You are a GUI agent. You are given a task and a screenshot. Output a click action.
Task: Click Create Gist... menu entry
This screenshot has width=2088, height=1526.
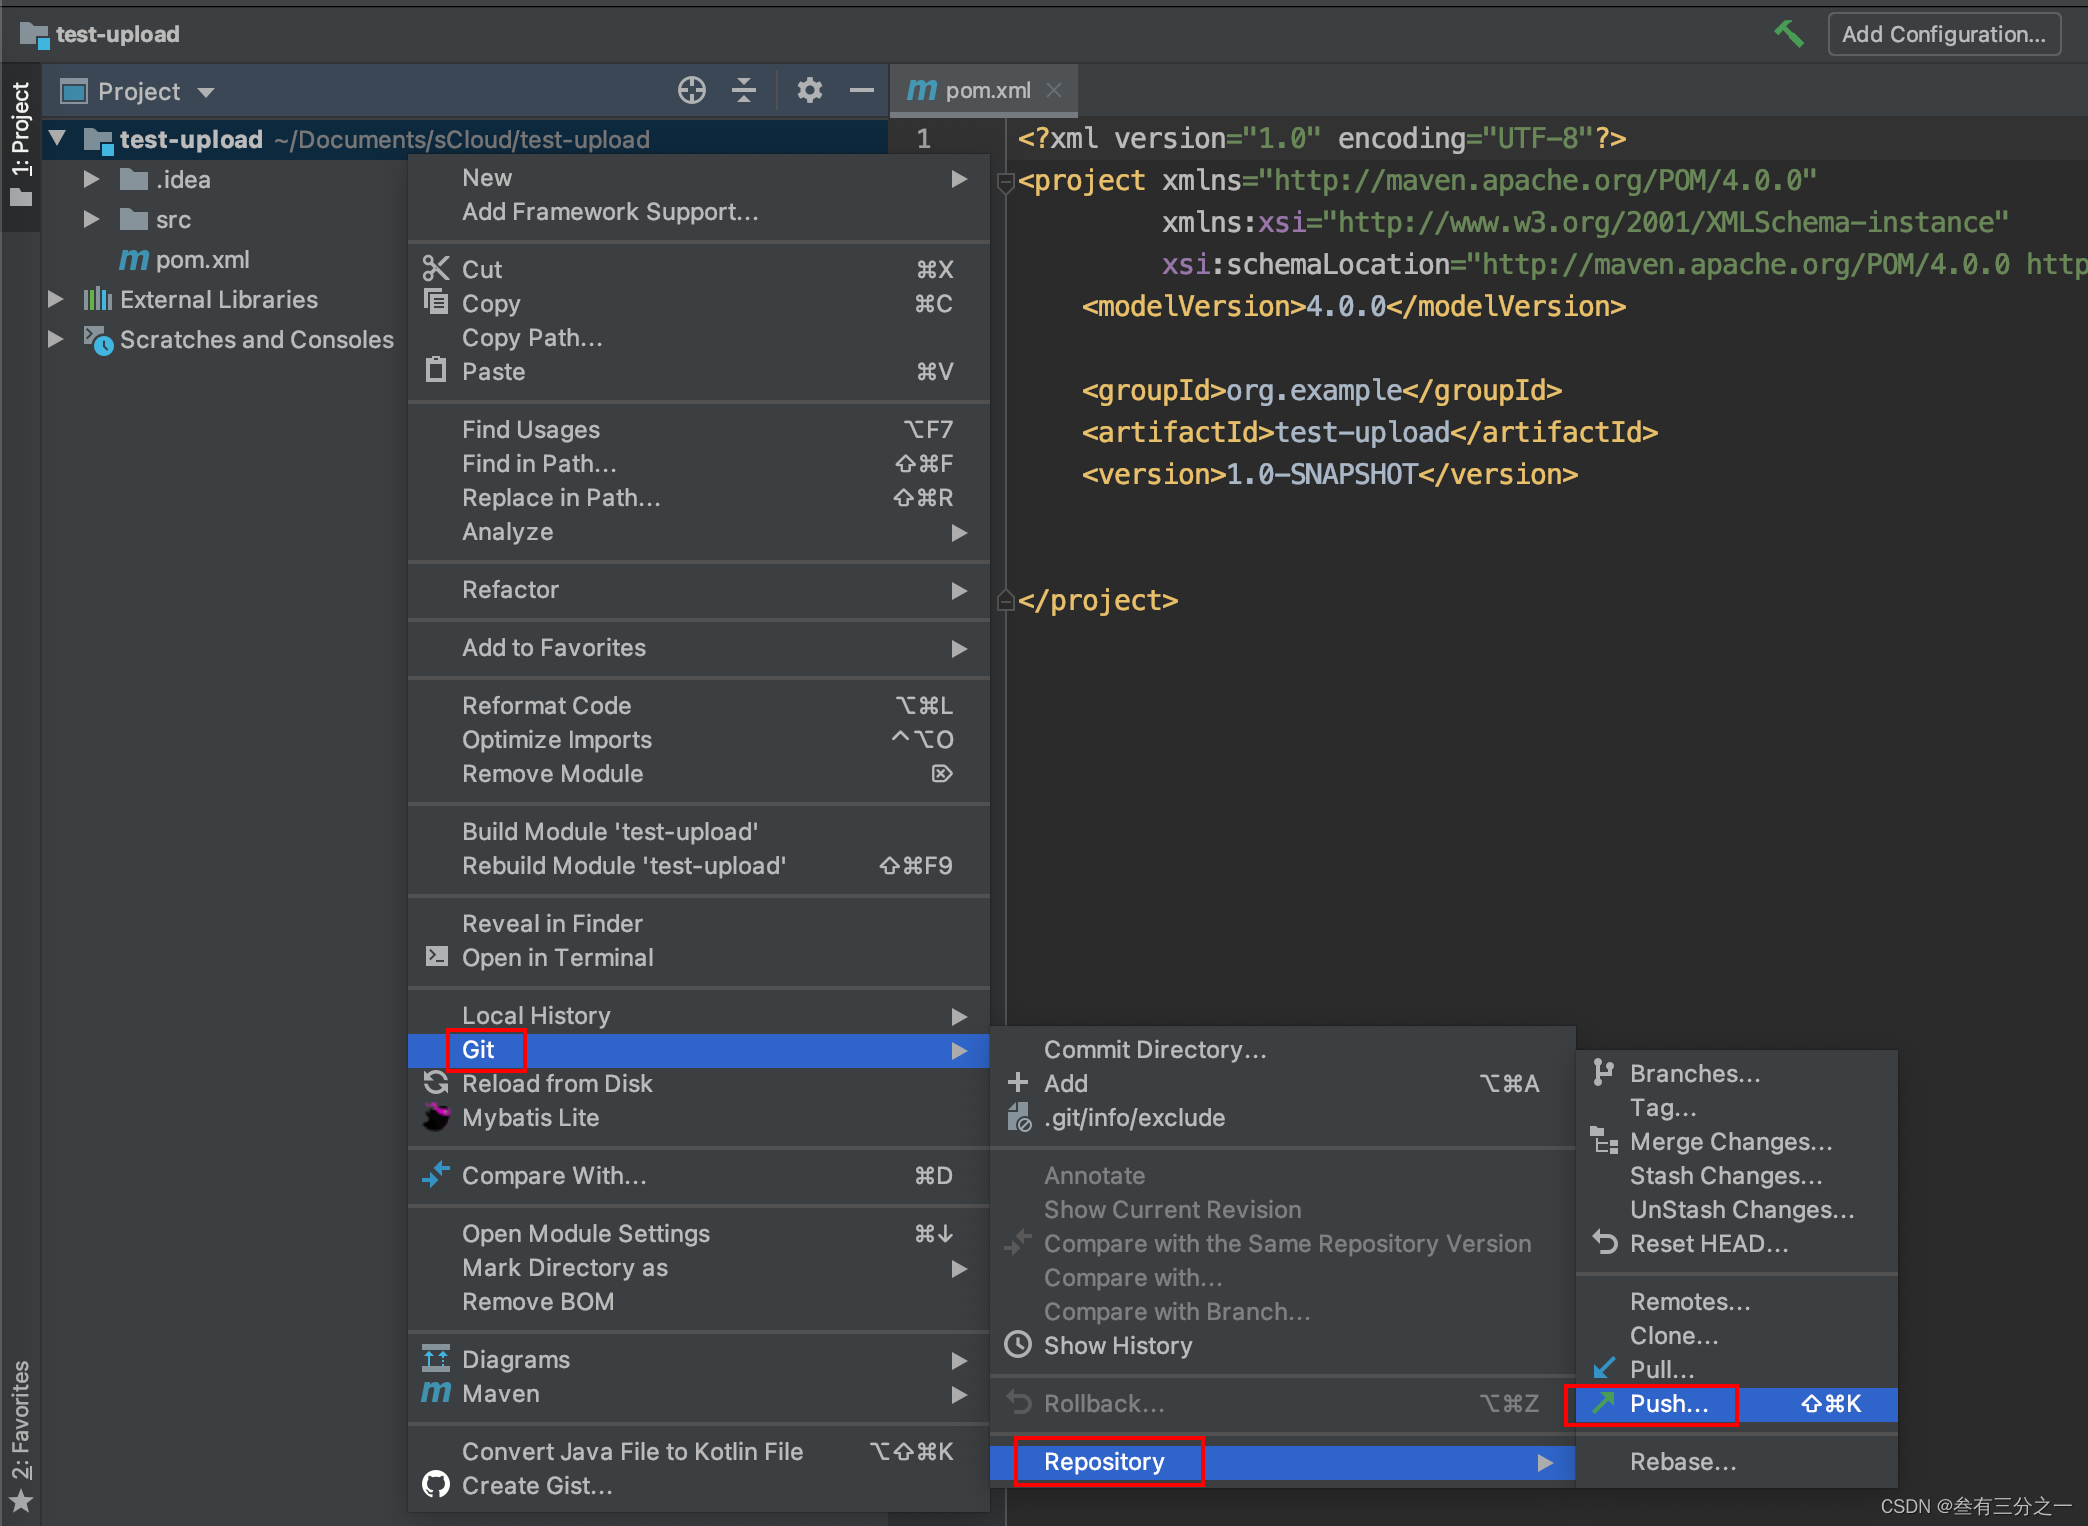[x=536, y=1486]
